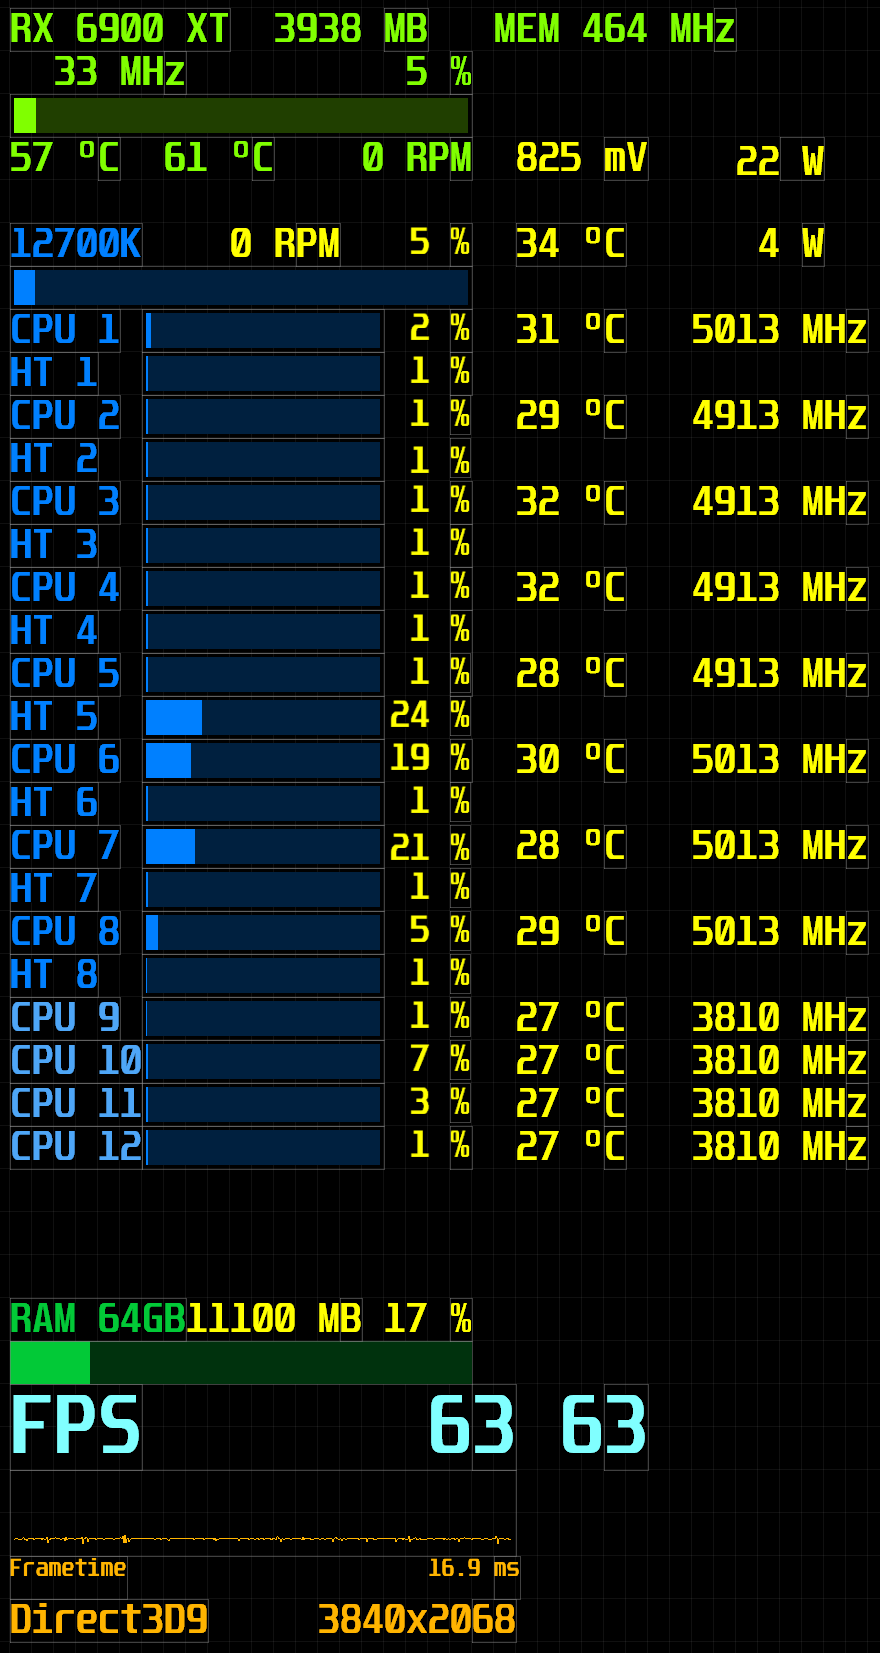Select the 22 W GPU power reading
The height and width of the screenshot is (1653, 880).
[780, 160]
